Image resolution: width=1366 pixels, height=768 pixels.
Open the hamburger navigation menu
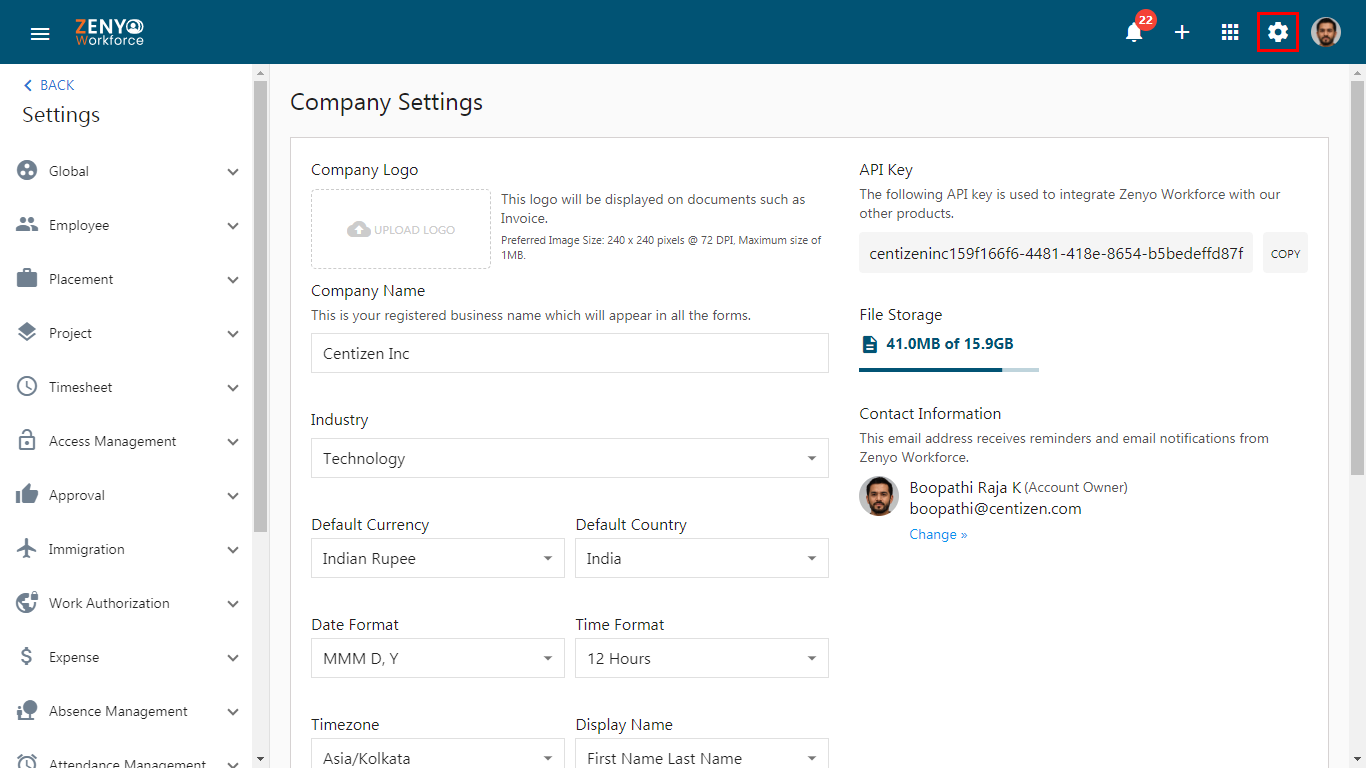(40, 33)
